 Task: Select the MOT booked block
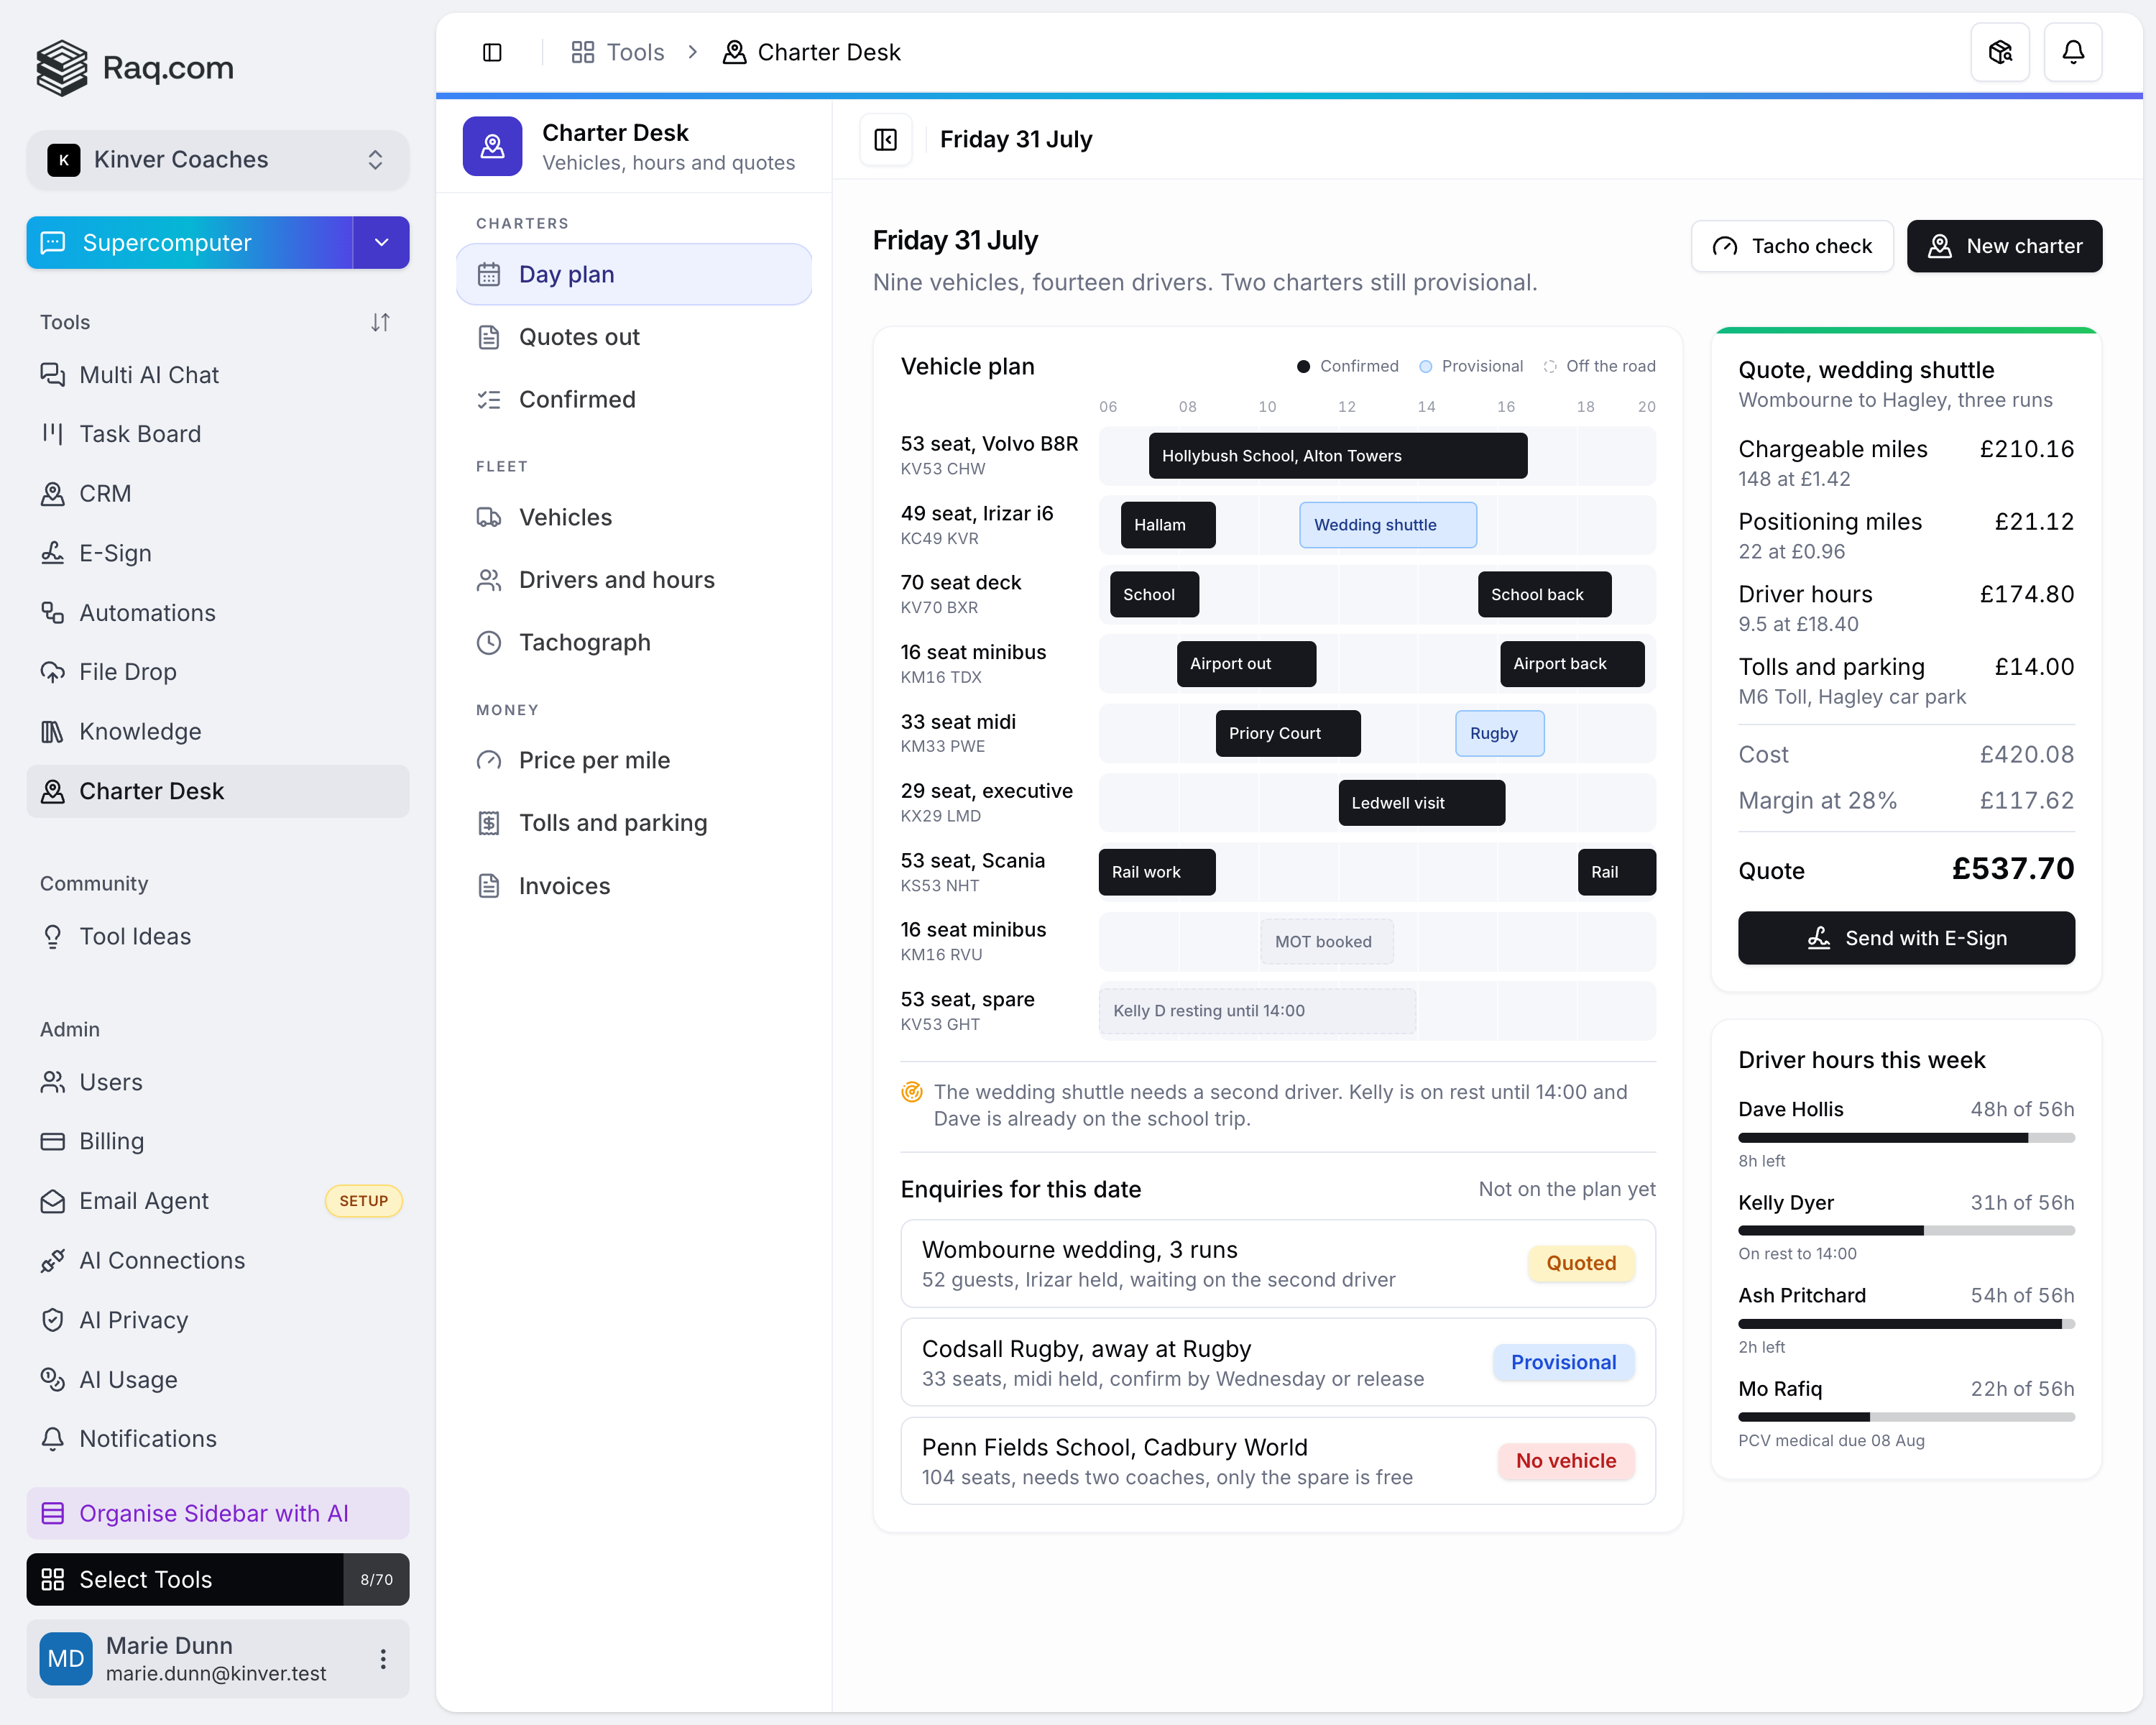(x=1326, y=942)
